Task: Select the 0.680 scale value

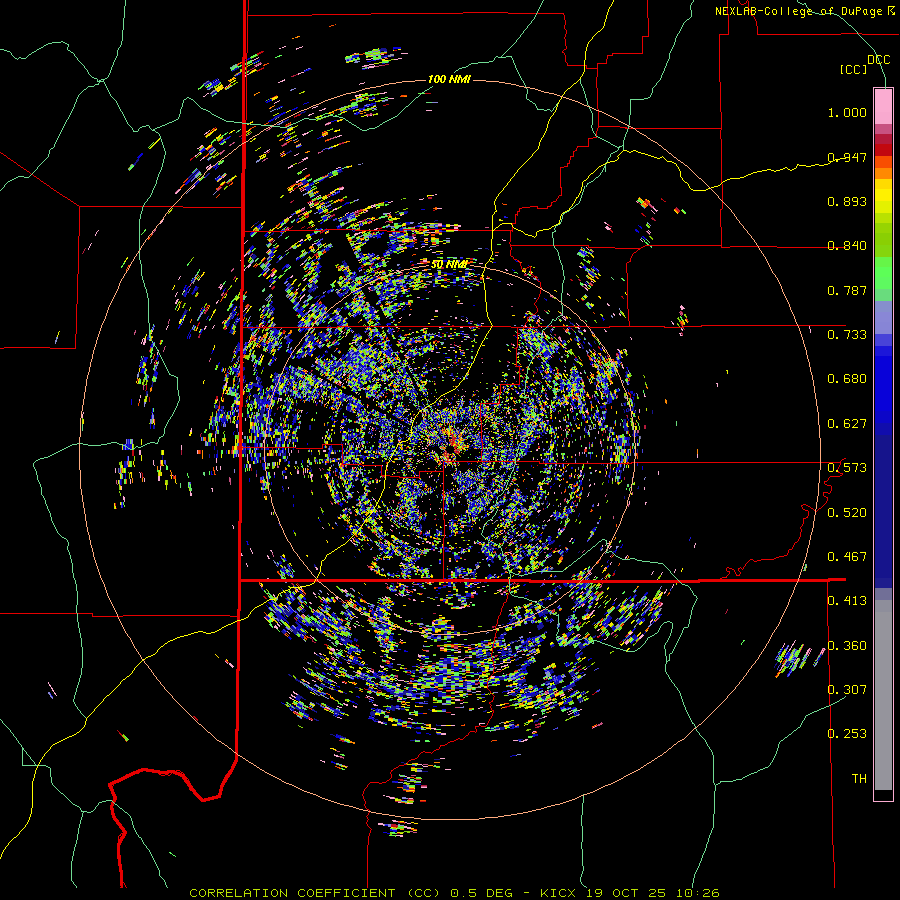Action: pos(847,379)
